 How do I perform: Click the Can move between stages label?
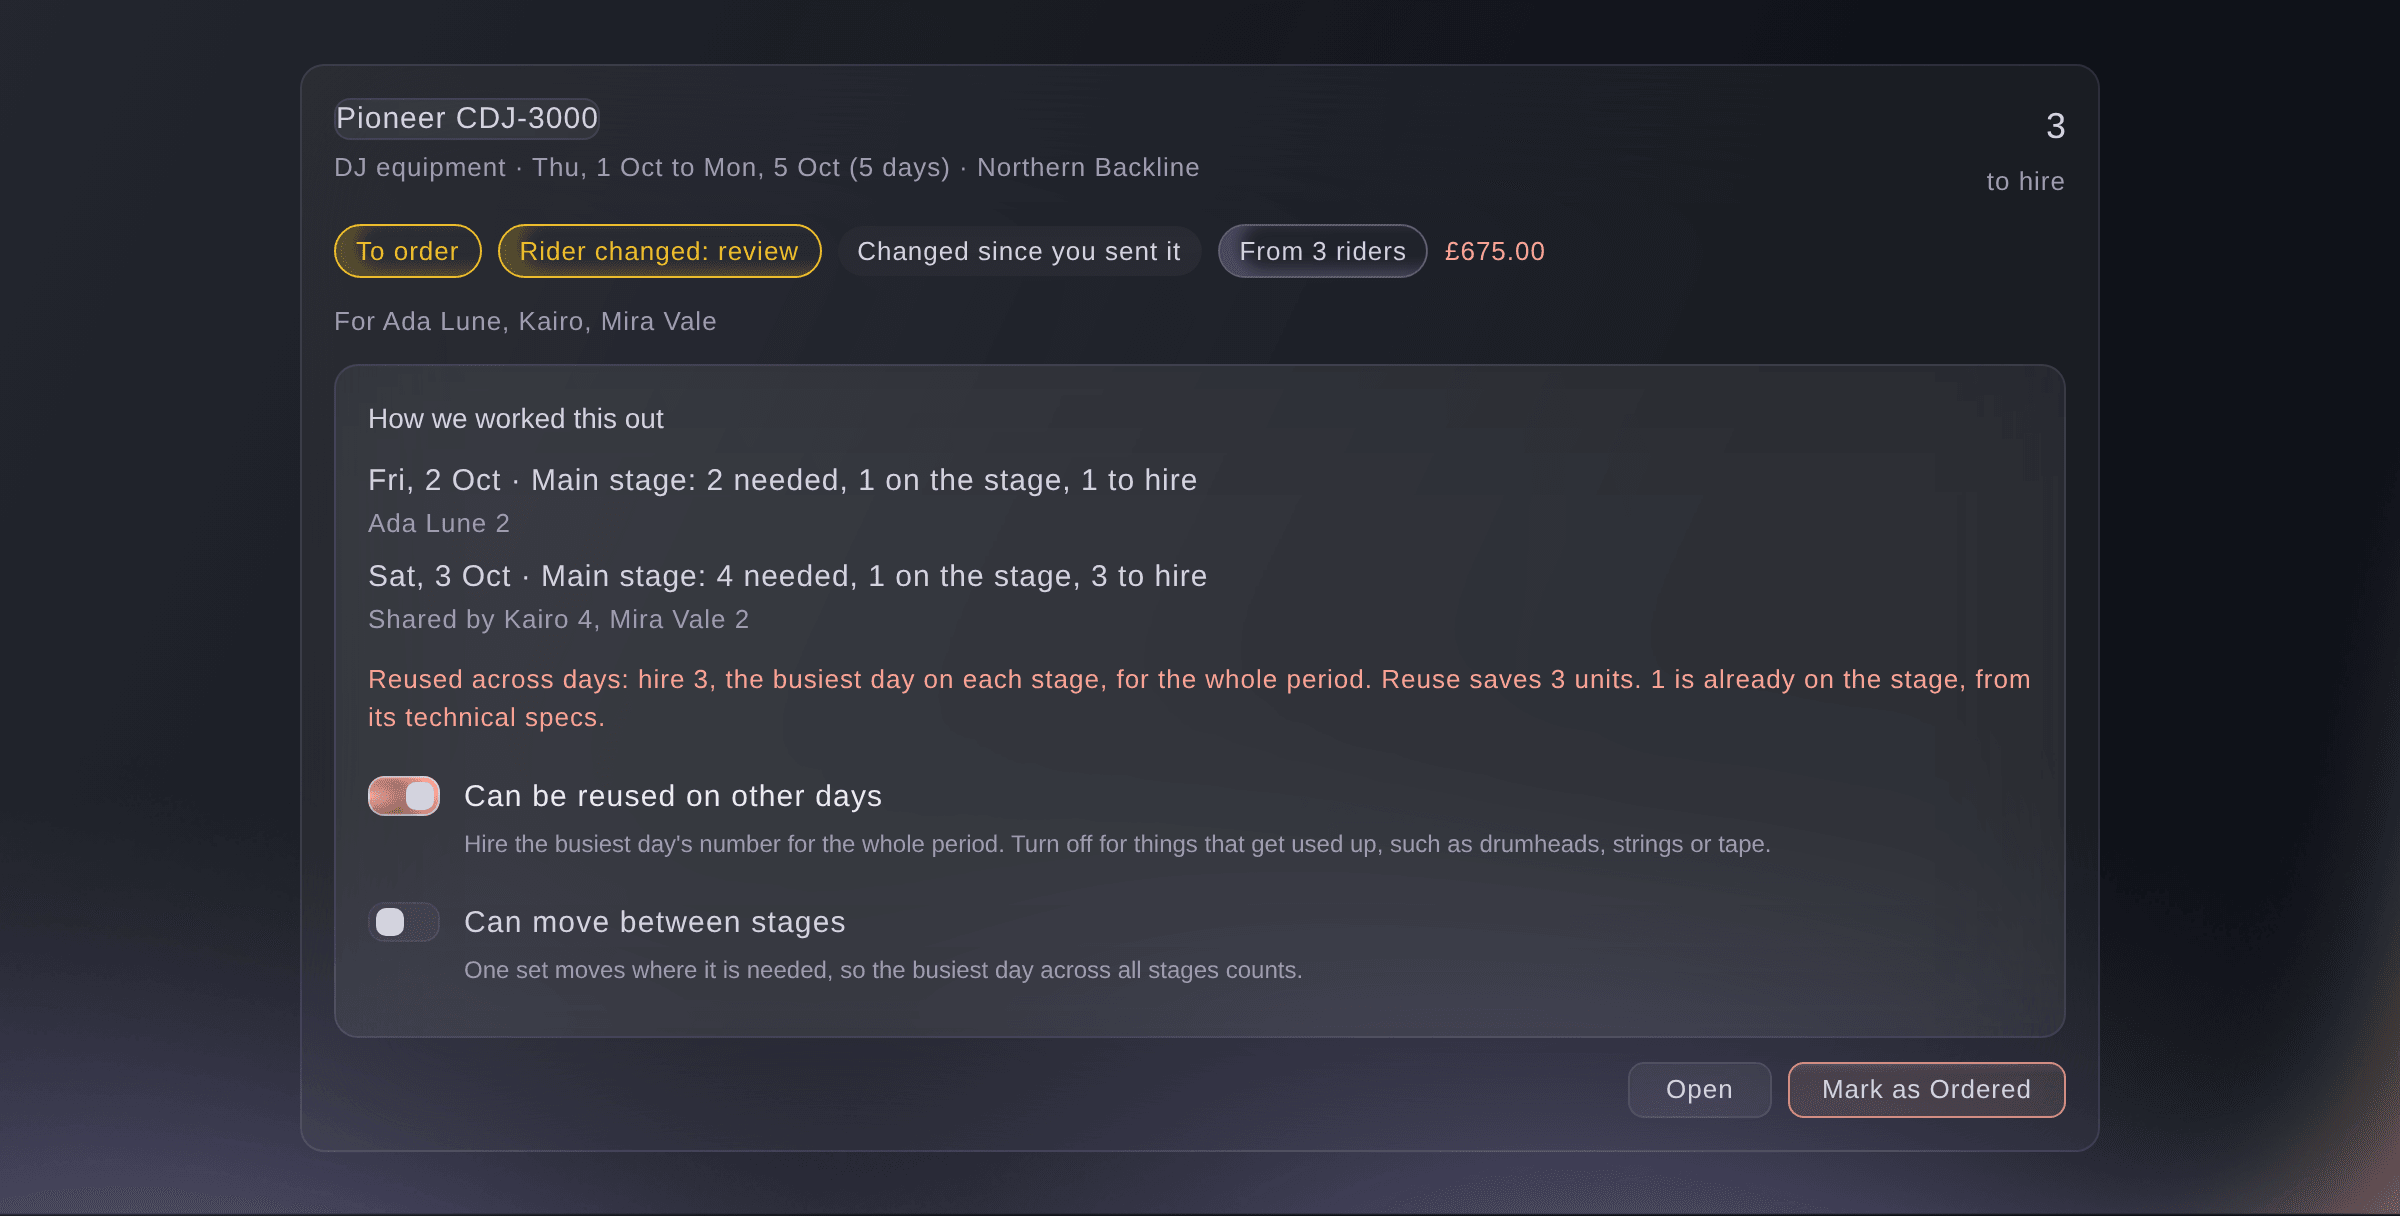coord(654,922)
